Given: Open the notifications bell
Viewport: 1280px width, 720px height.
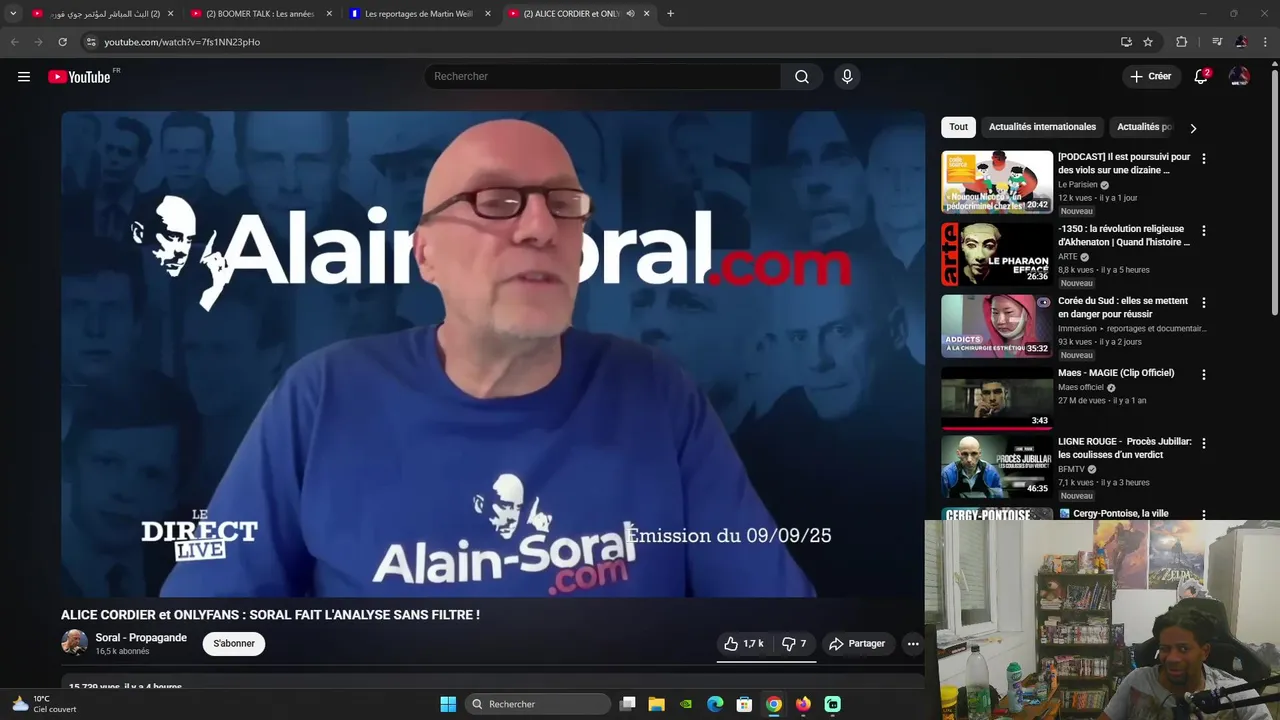Looking at the screenshot, I should point(1202,76).
